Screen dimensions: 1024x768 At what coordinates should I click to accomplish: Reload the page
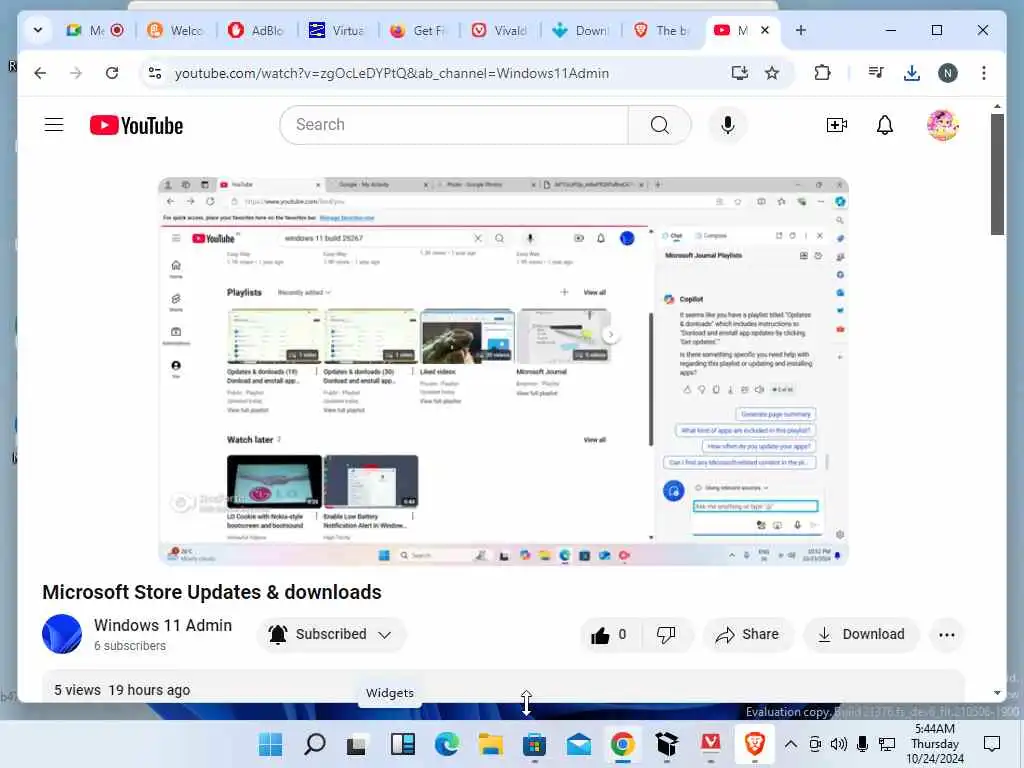pyautogui.click(x=112, y=73)
